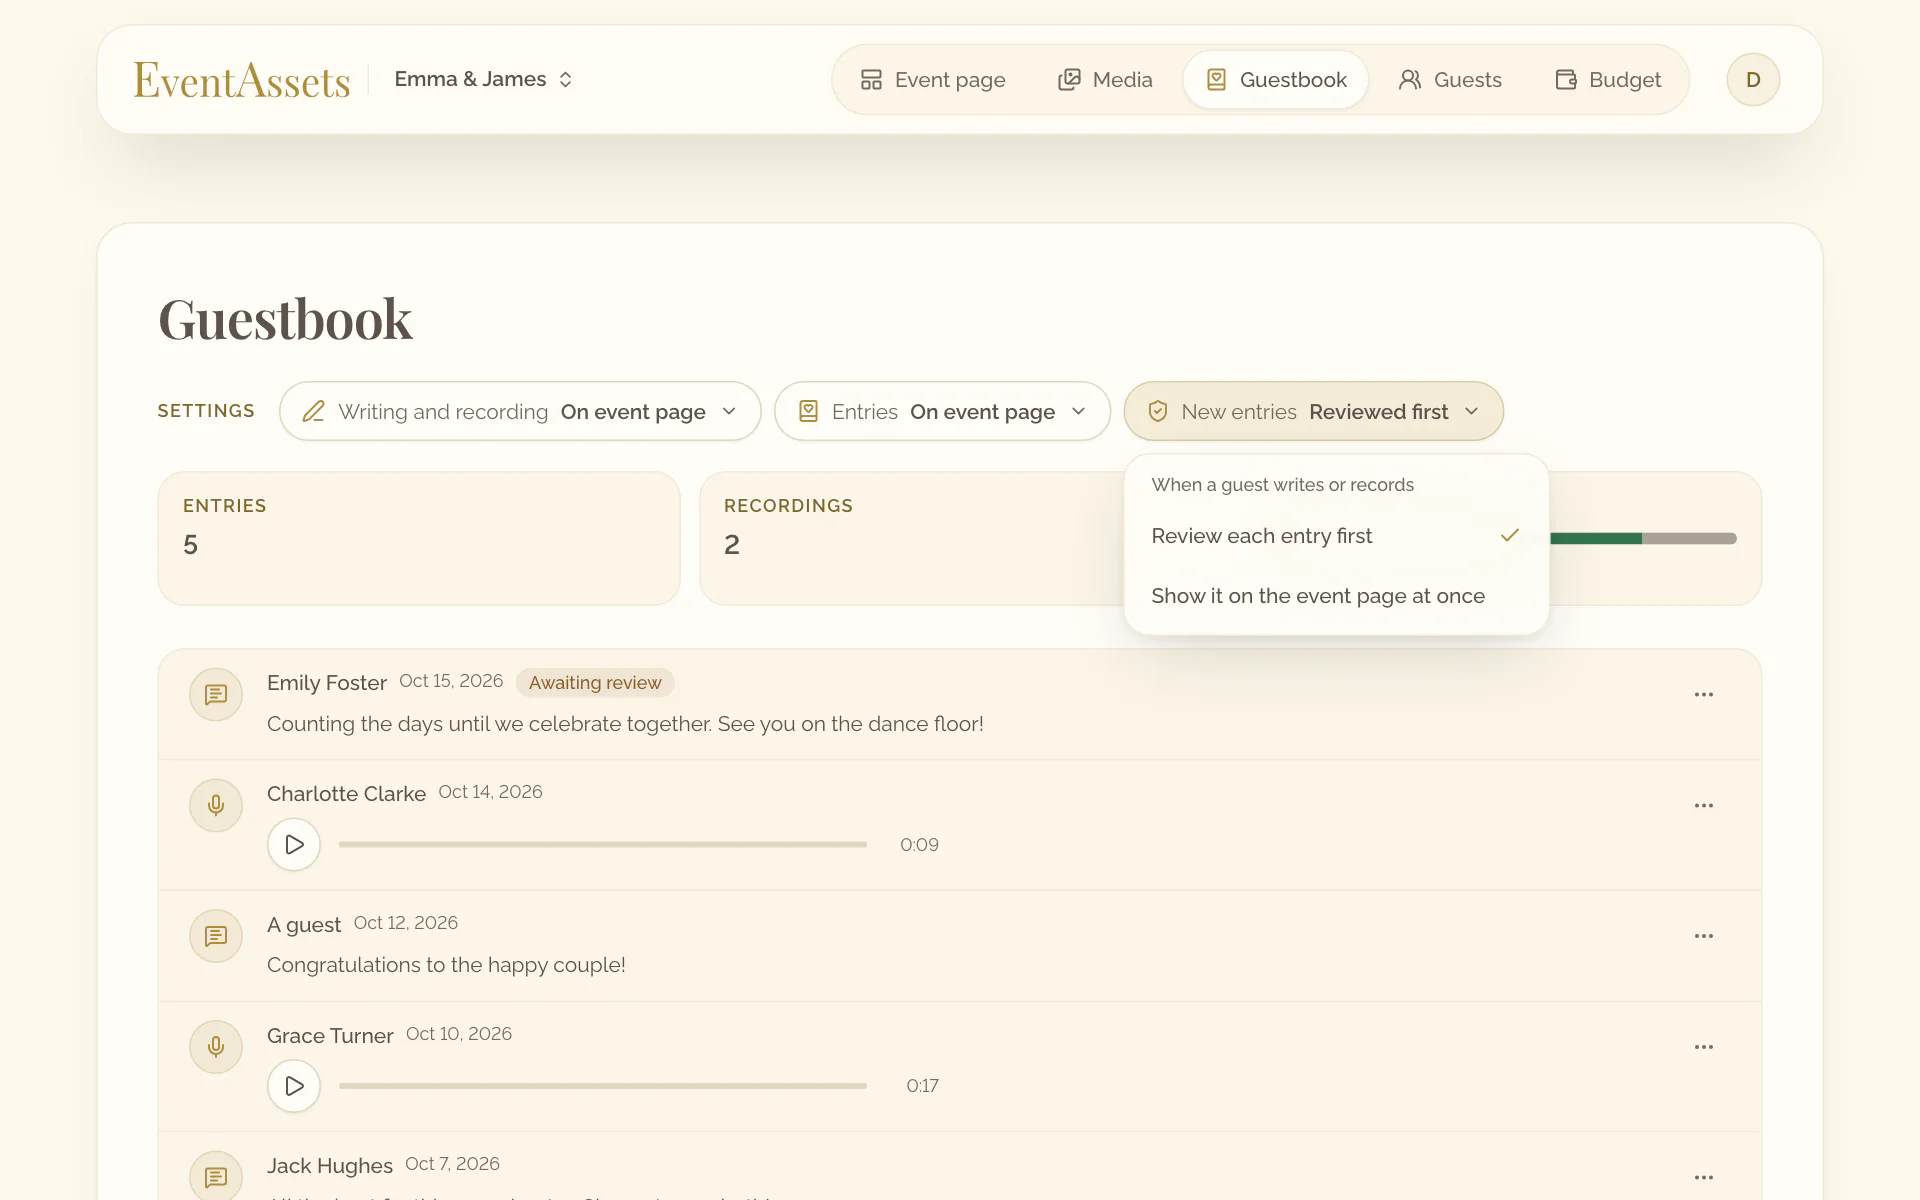Screen dimensions: 1920x1200
Task: Click the EventAssets logo
Action: pyautogui.click(x=242, y=80)
